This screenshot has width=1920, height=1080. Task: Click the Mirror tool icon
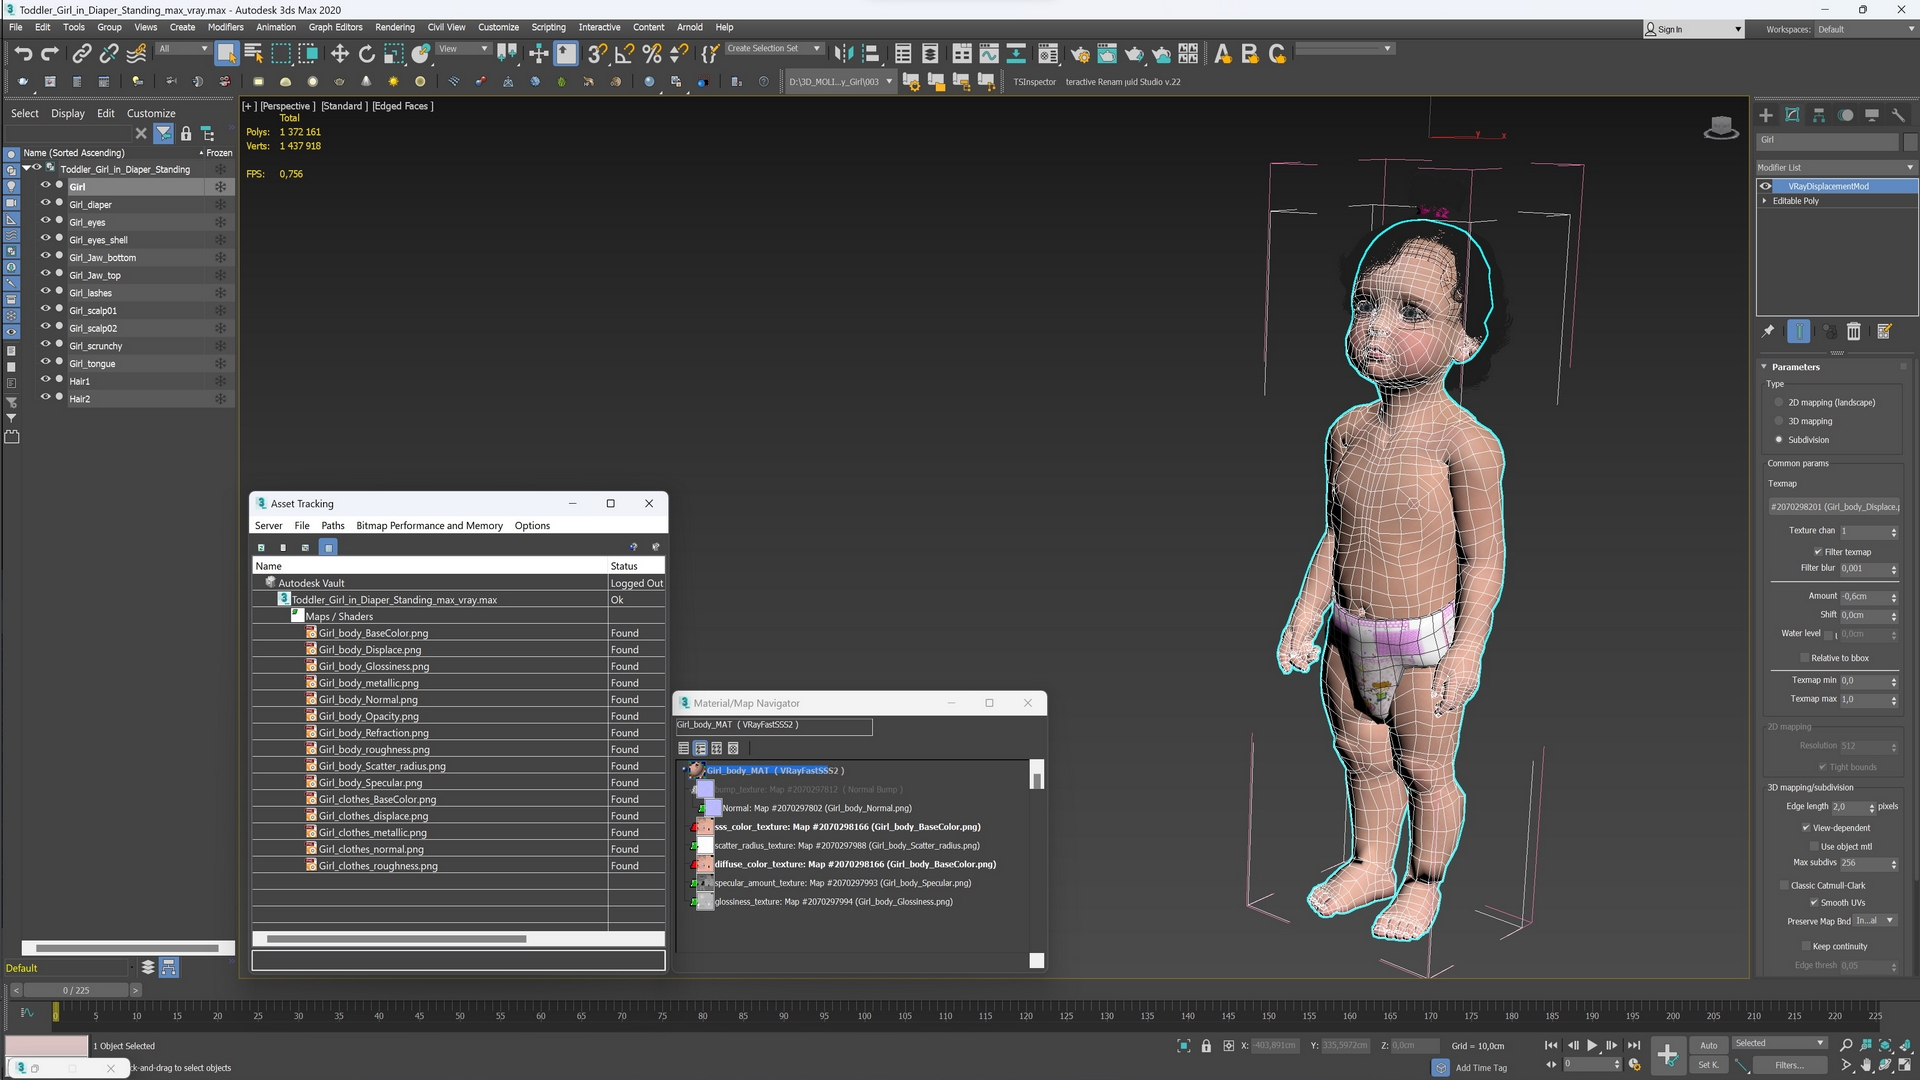click(x=844, y=53)
